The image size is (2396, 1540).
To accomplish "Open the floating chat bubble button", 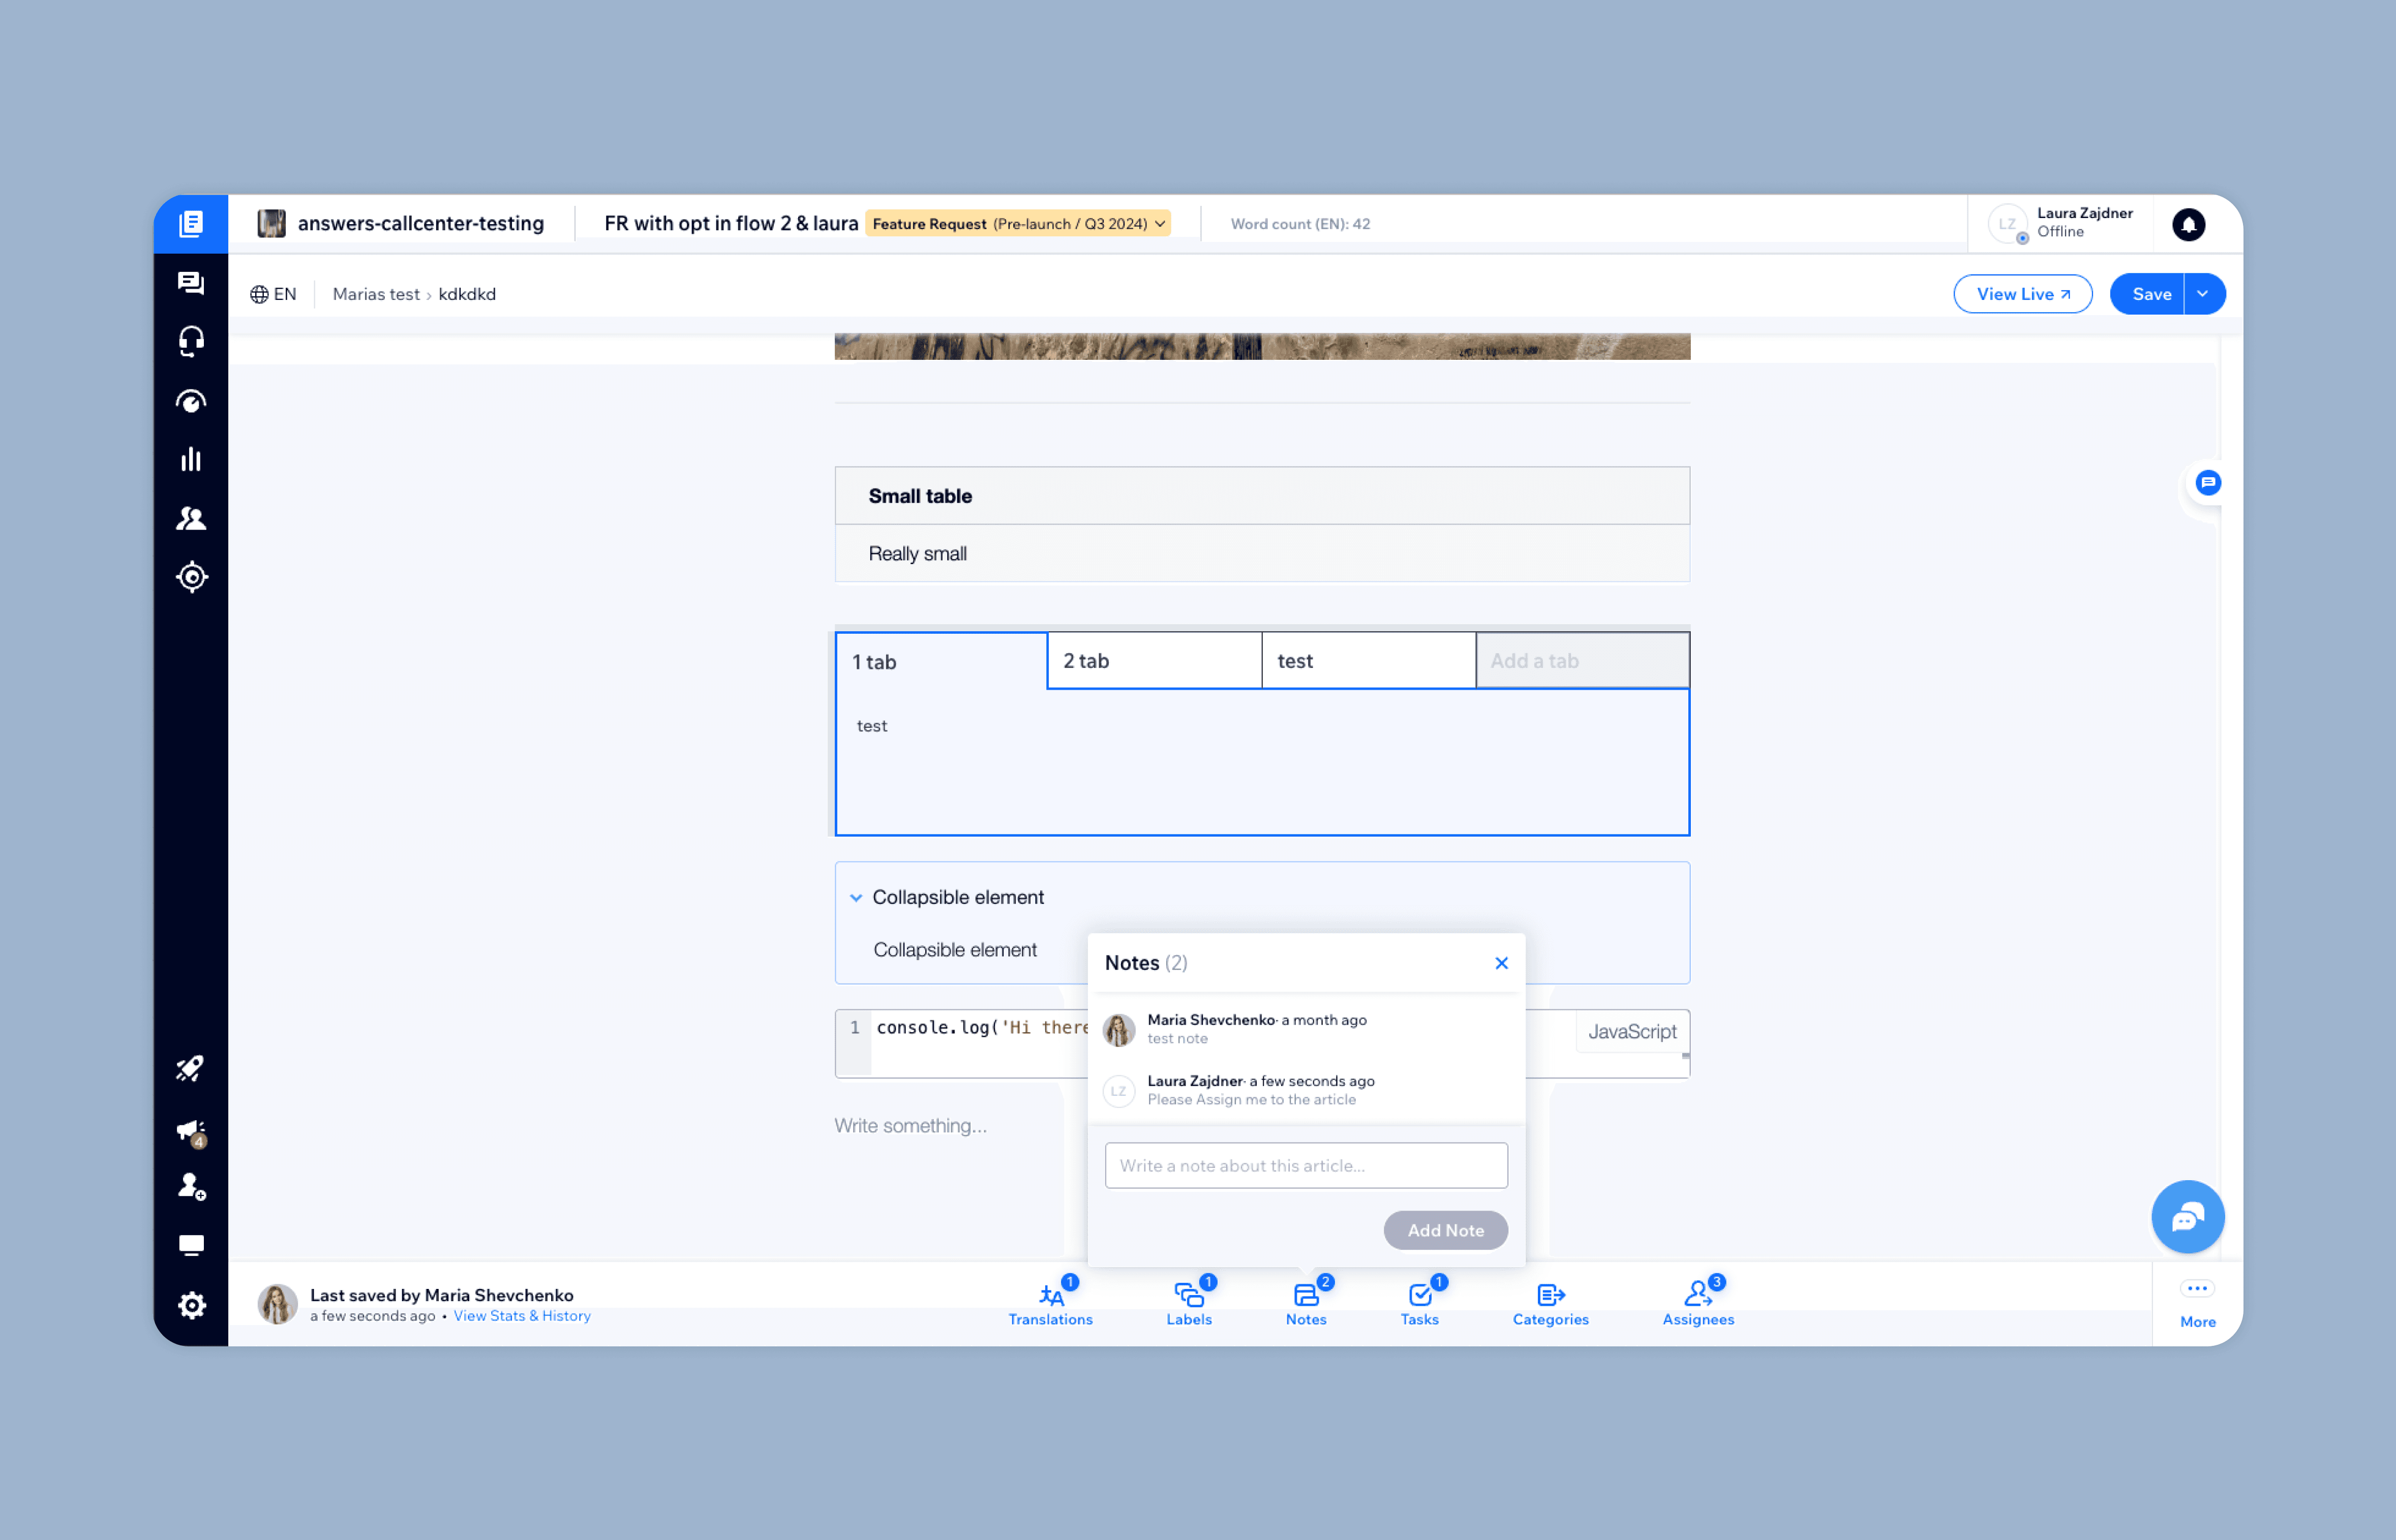I will coord(2187,1217).
